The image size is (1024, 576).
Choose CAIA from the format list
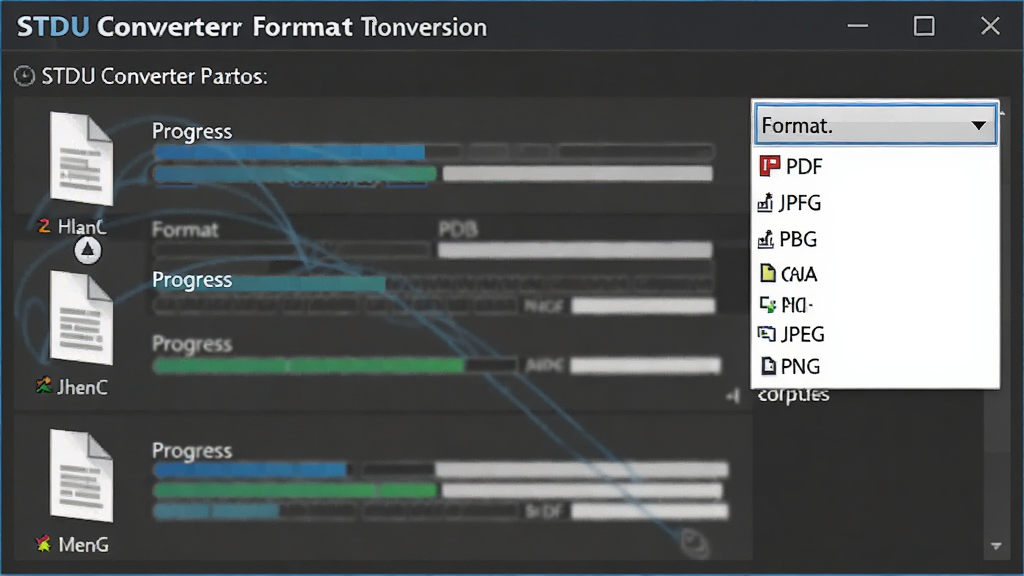pyautogui.click(x=875, y=274)
